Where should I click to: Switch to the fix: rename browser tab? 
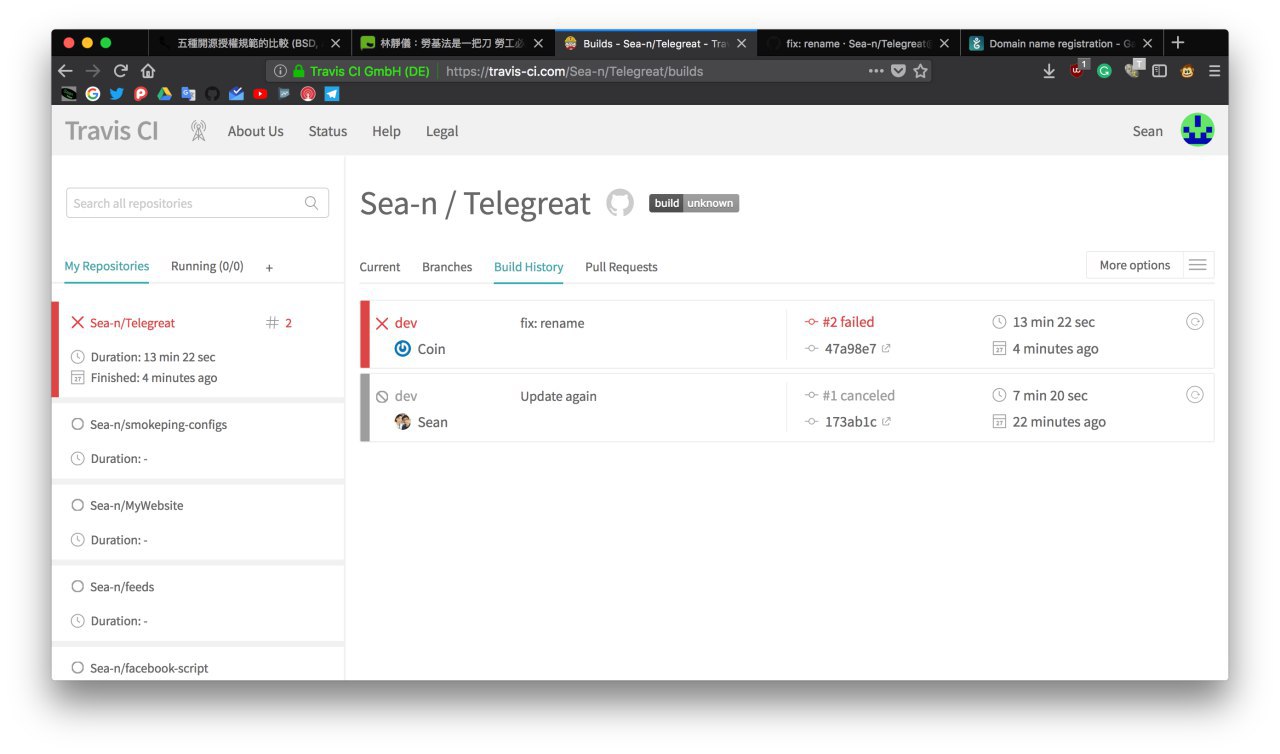pyautogui.click(x=858, y=43)
